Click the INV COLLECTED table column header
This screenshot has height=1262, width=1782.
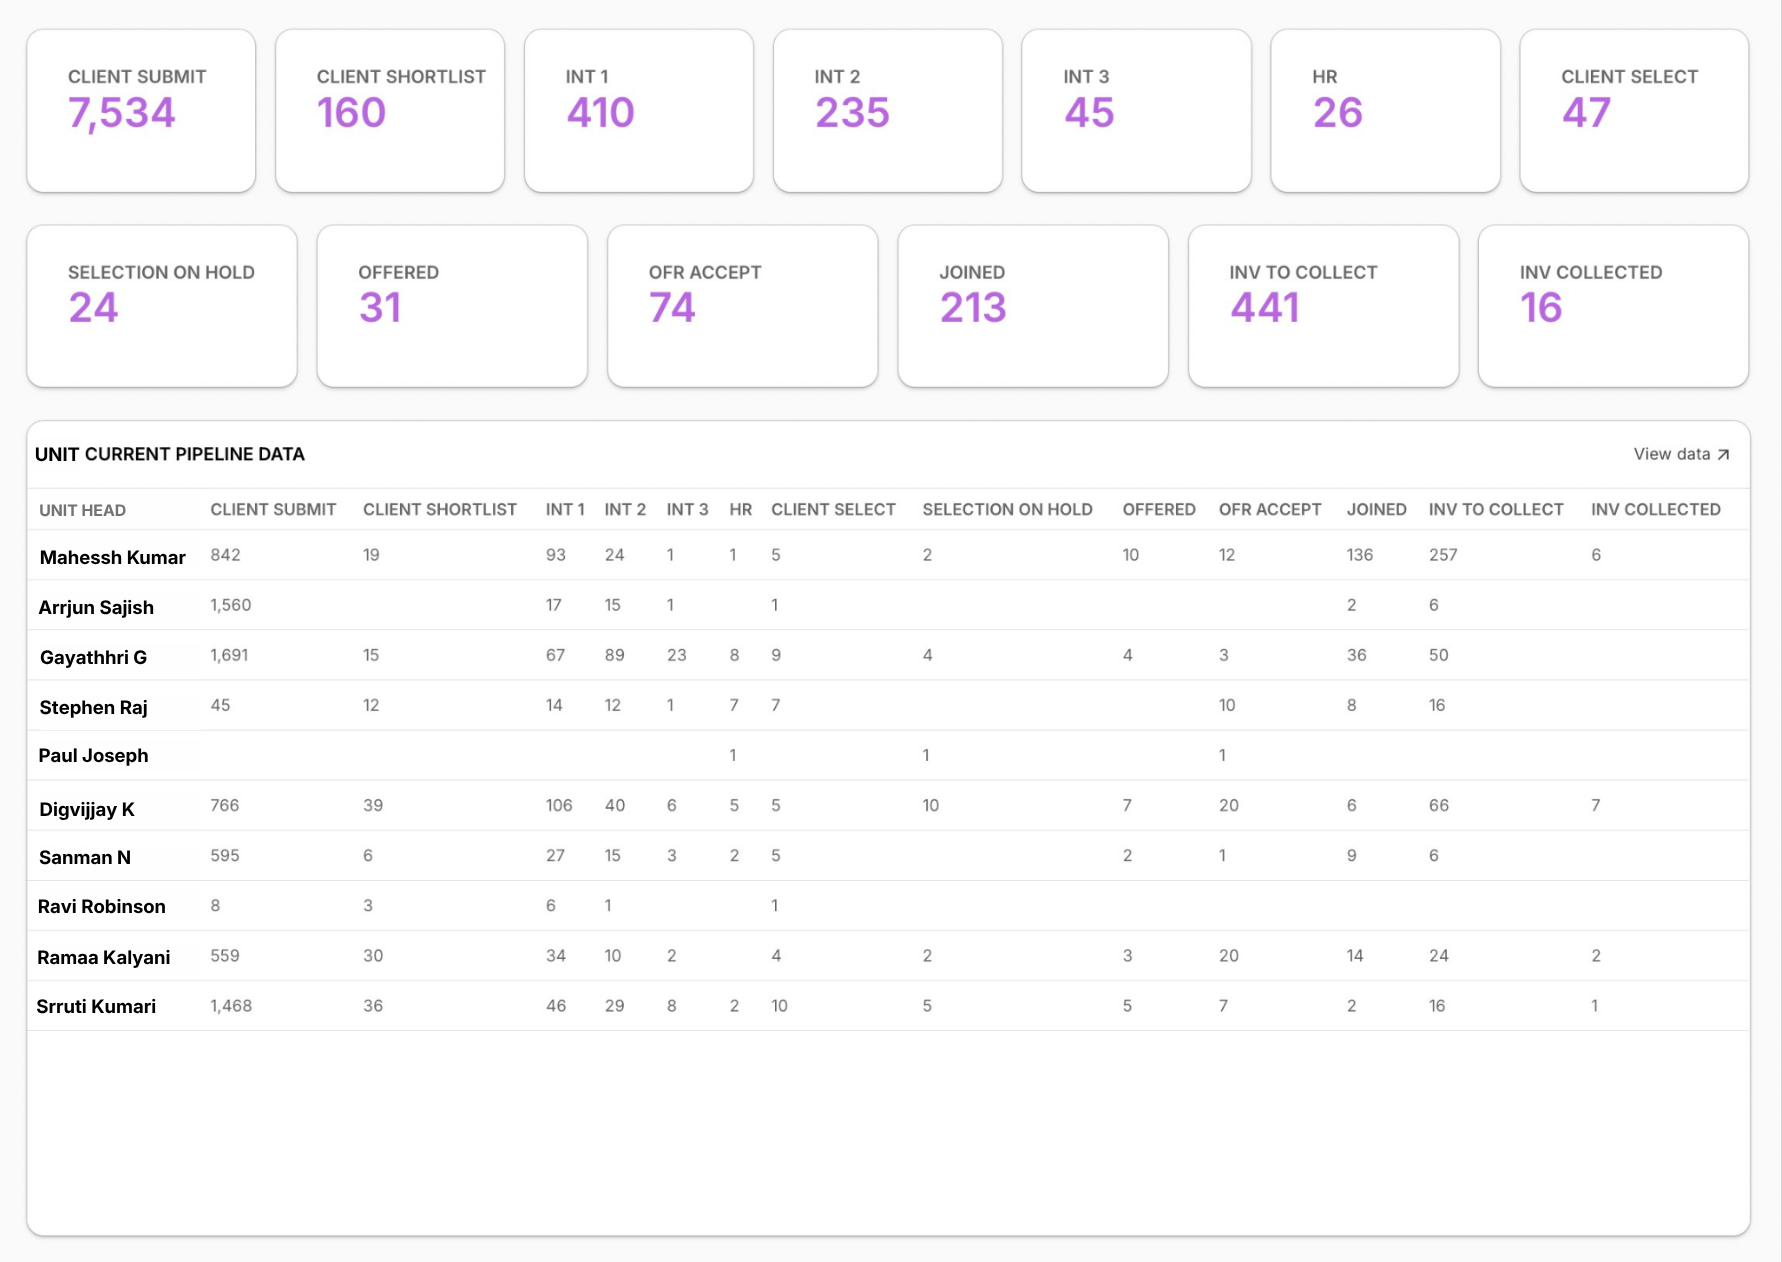(x=1656, y=510)
